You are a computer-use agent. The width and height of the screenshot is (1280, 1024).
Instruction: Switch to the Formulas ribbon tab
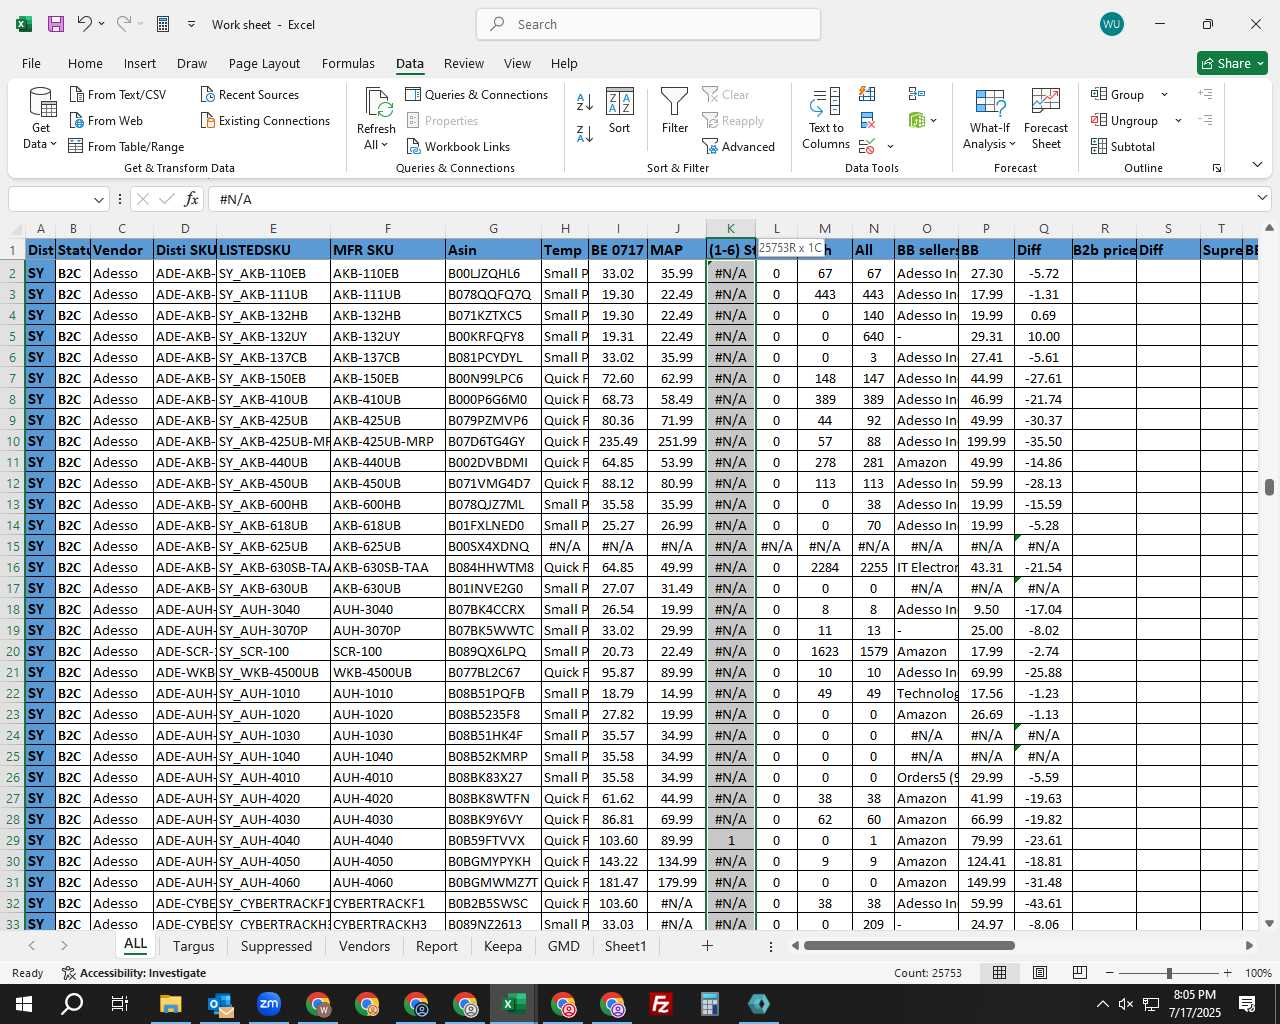pyautogui.click(x=348, y=63)
